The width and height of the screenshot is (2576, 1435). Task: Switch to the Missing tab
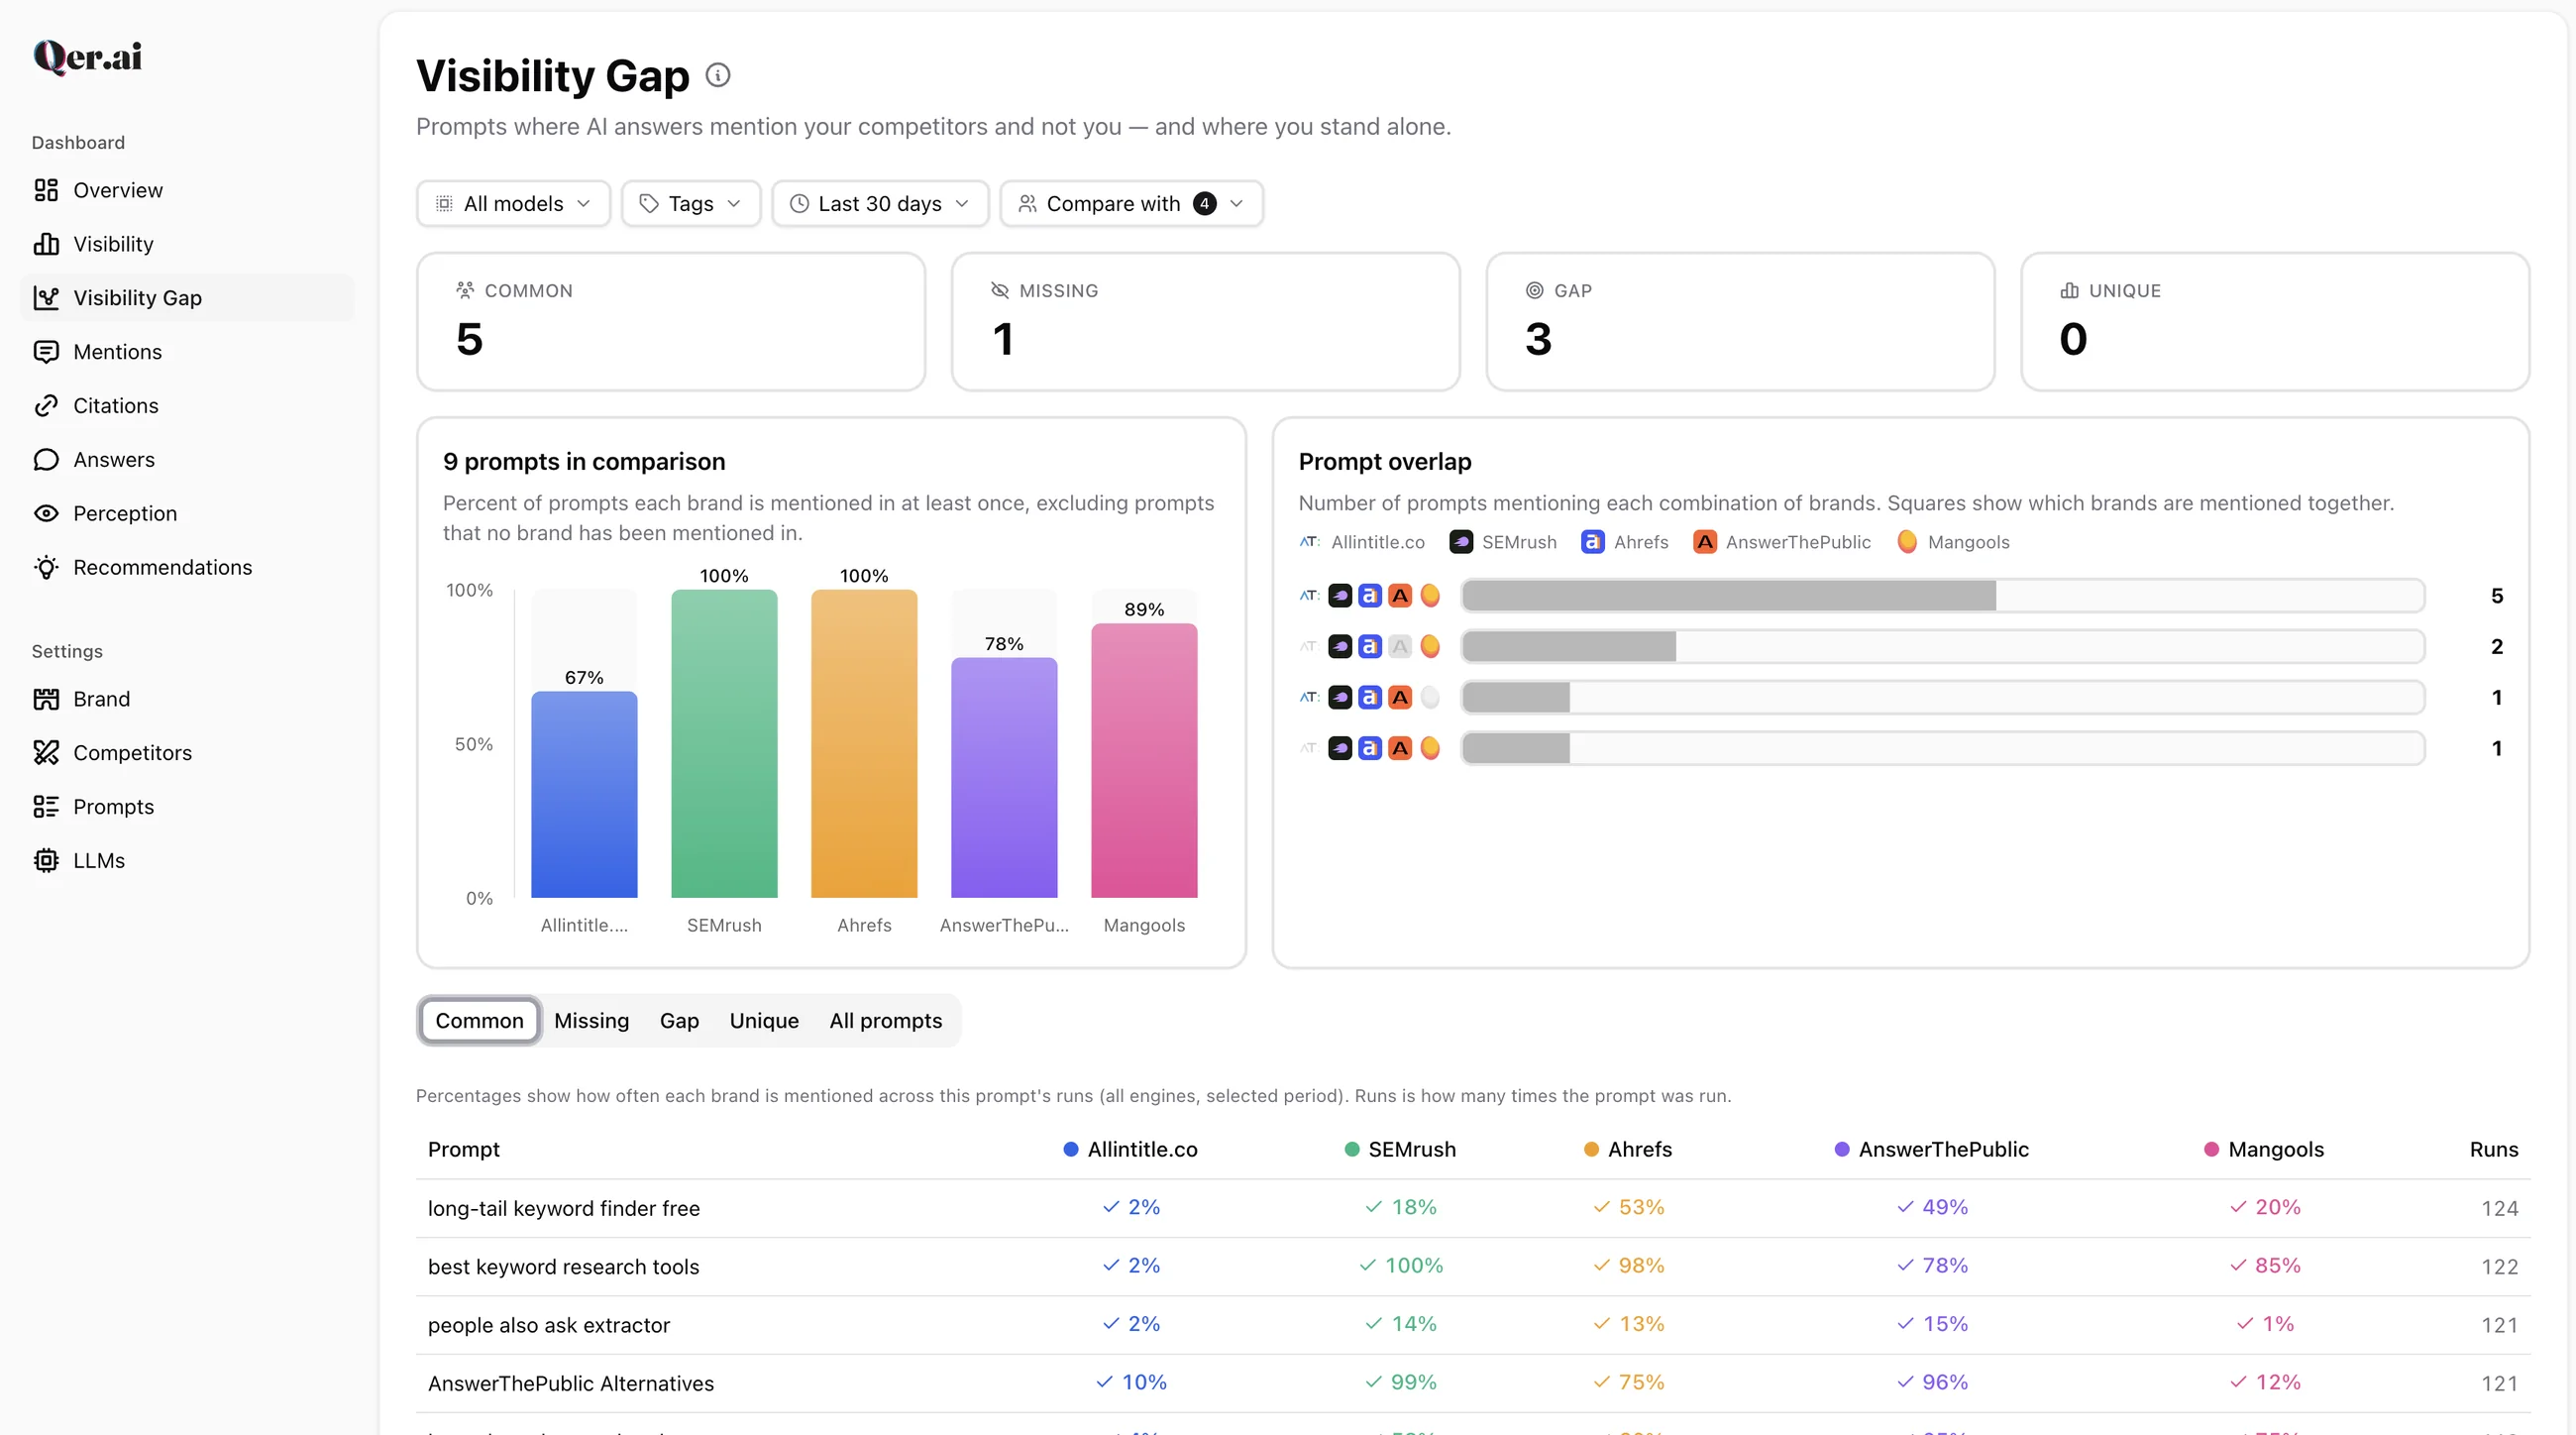[x=592, y=1021]
